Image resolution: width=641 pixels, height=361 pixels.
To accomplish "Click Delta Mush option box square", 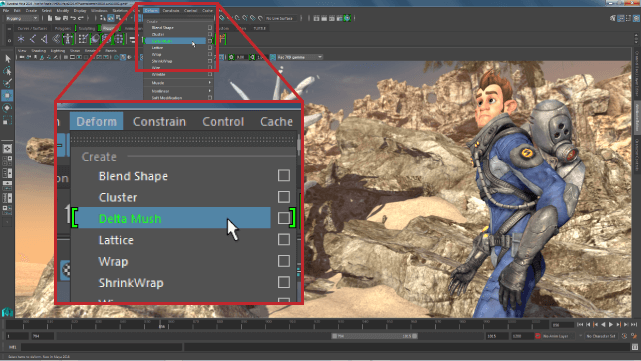I will [284, 218].
